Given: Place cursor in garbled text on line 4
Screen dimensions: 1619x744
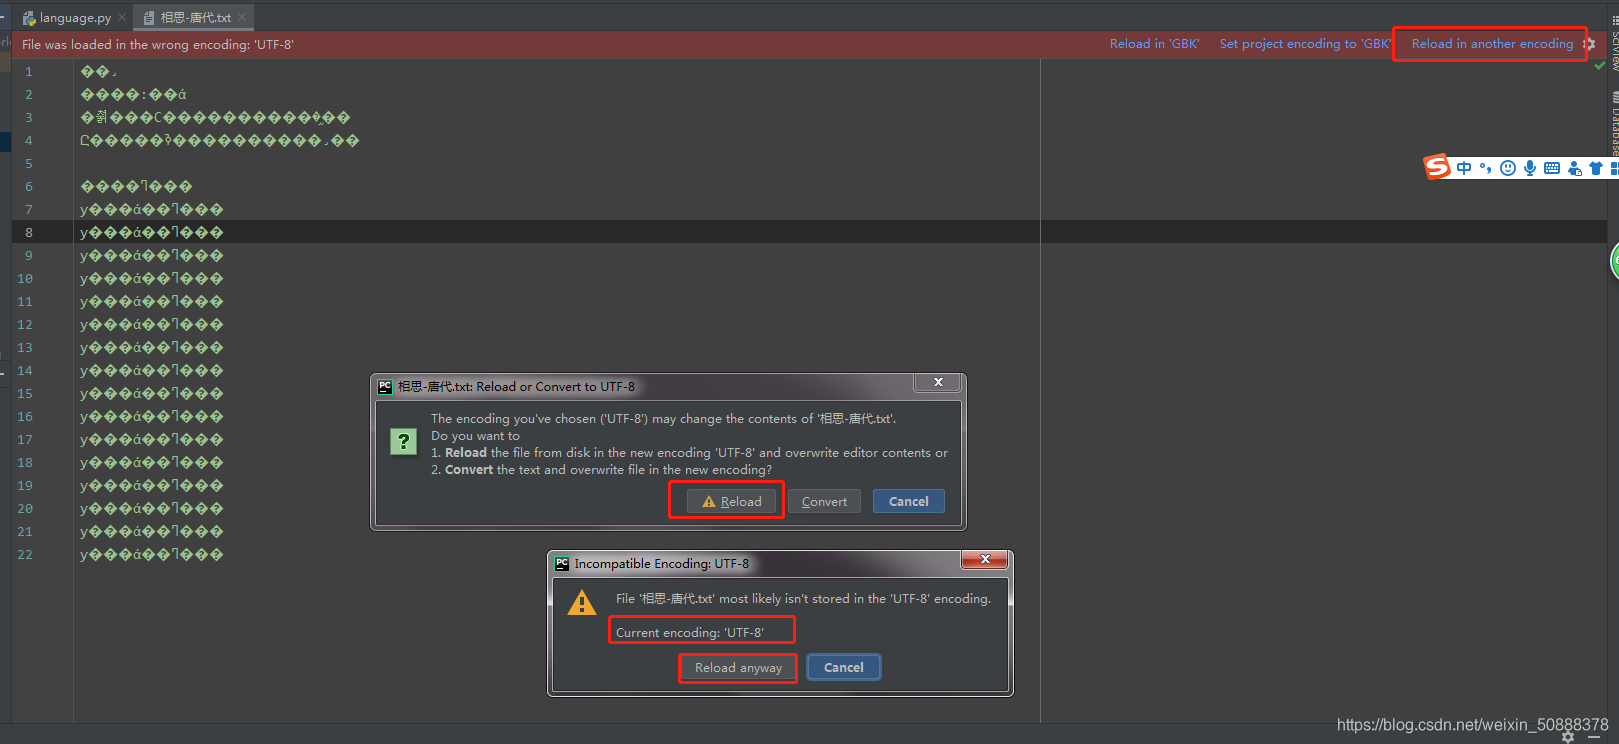Looking at the screenshot, I should (219, 141).
